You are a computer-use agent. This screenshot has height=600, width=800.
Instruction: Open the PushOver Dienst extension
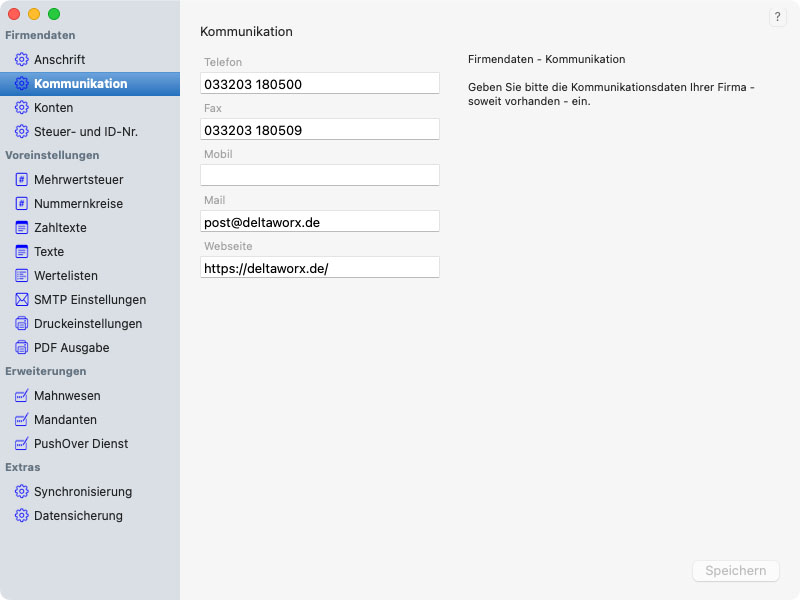pyautogui.click(x=81, y=444)
